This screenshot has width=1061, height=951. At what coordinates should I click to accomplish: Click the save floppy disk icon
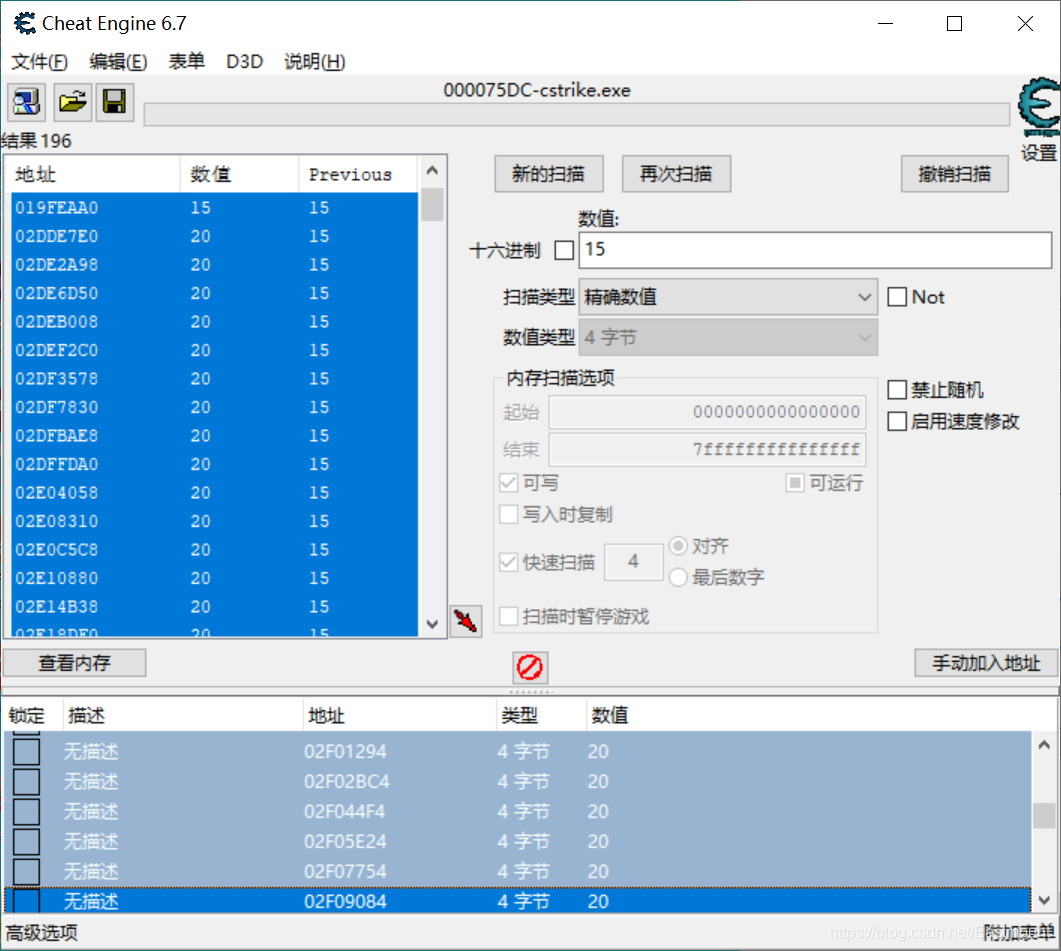click(114, 102)
